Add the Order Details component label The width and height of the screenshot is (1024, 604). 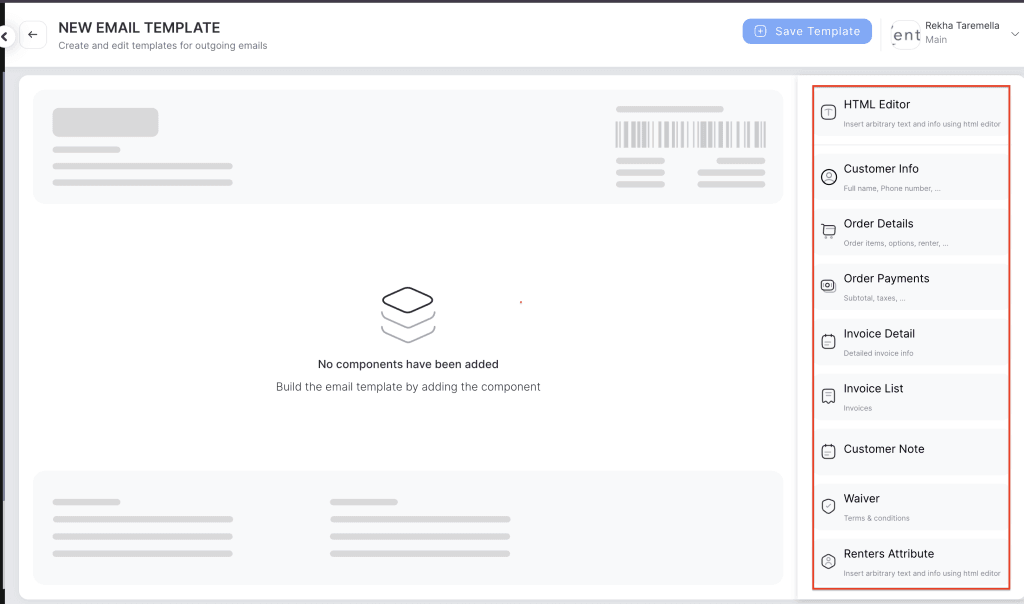coord(878,224)
